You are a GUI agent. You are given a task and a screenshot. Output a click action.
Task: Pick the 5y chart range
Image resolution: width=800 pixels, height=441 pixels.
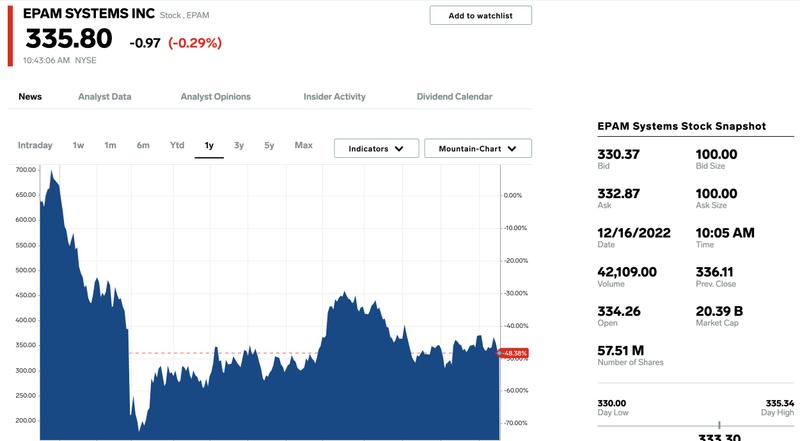[269, 145]
